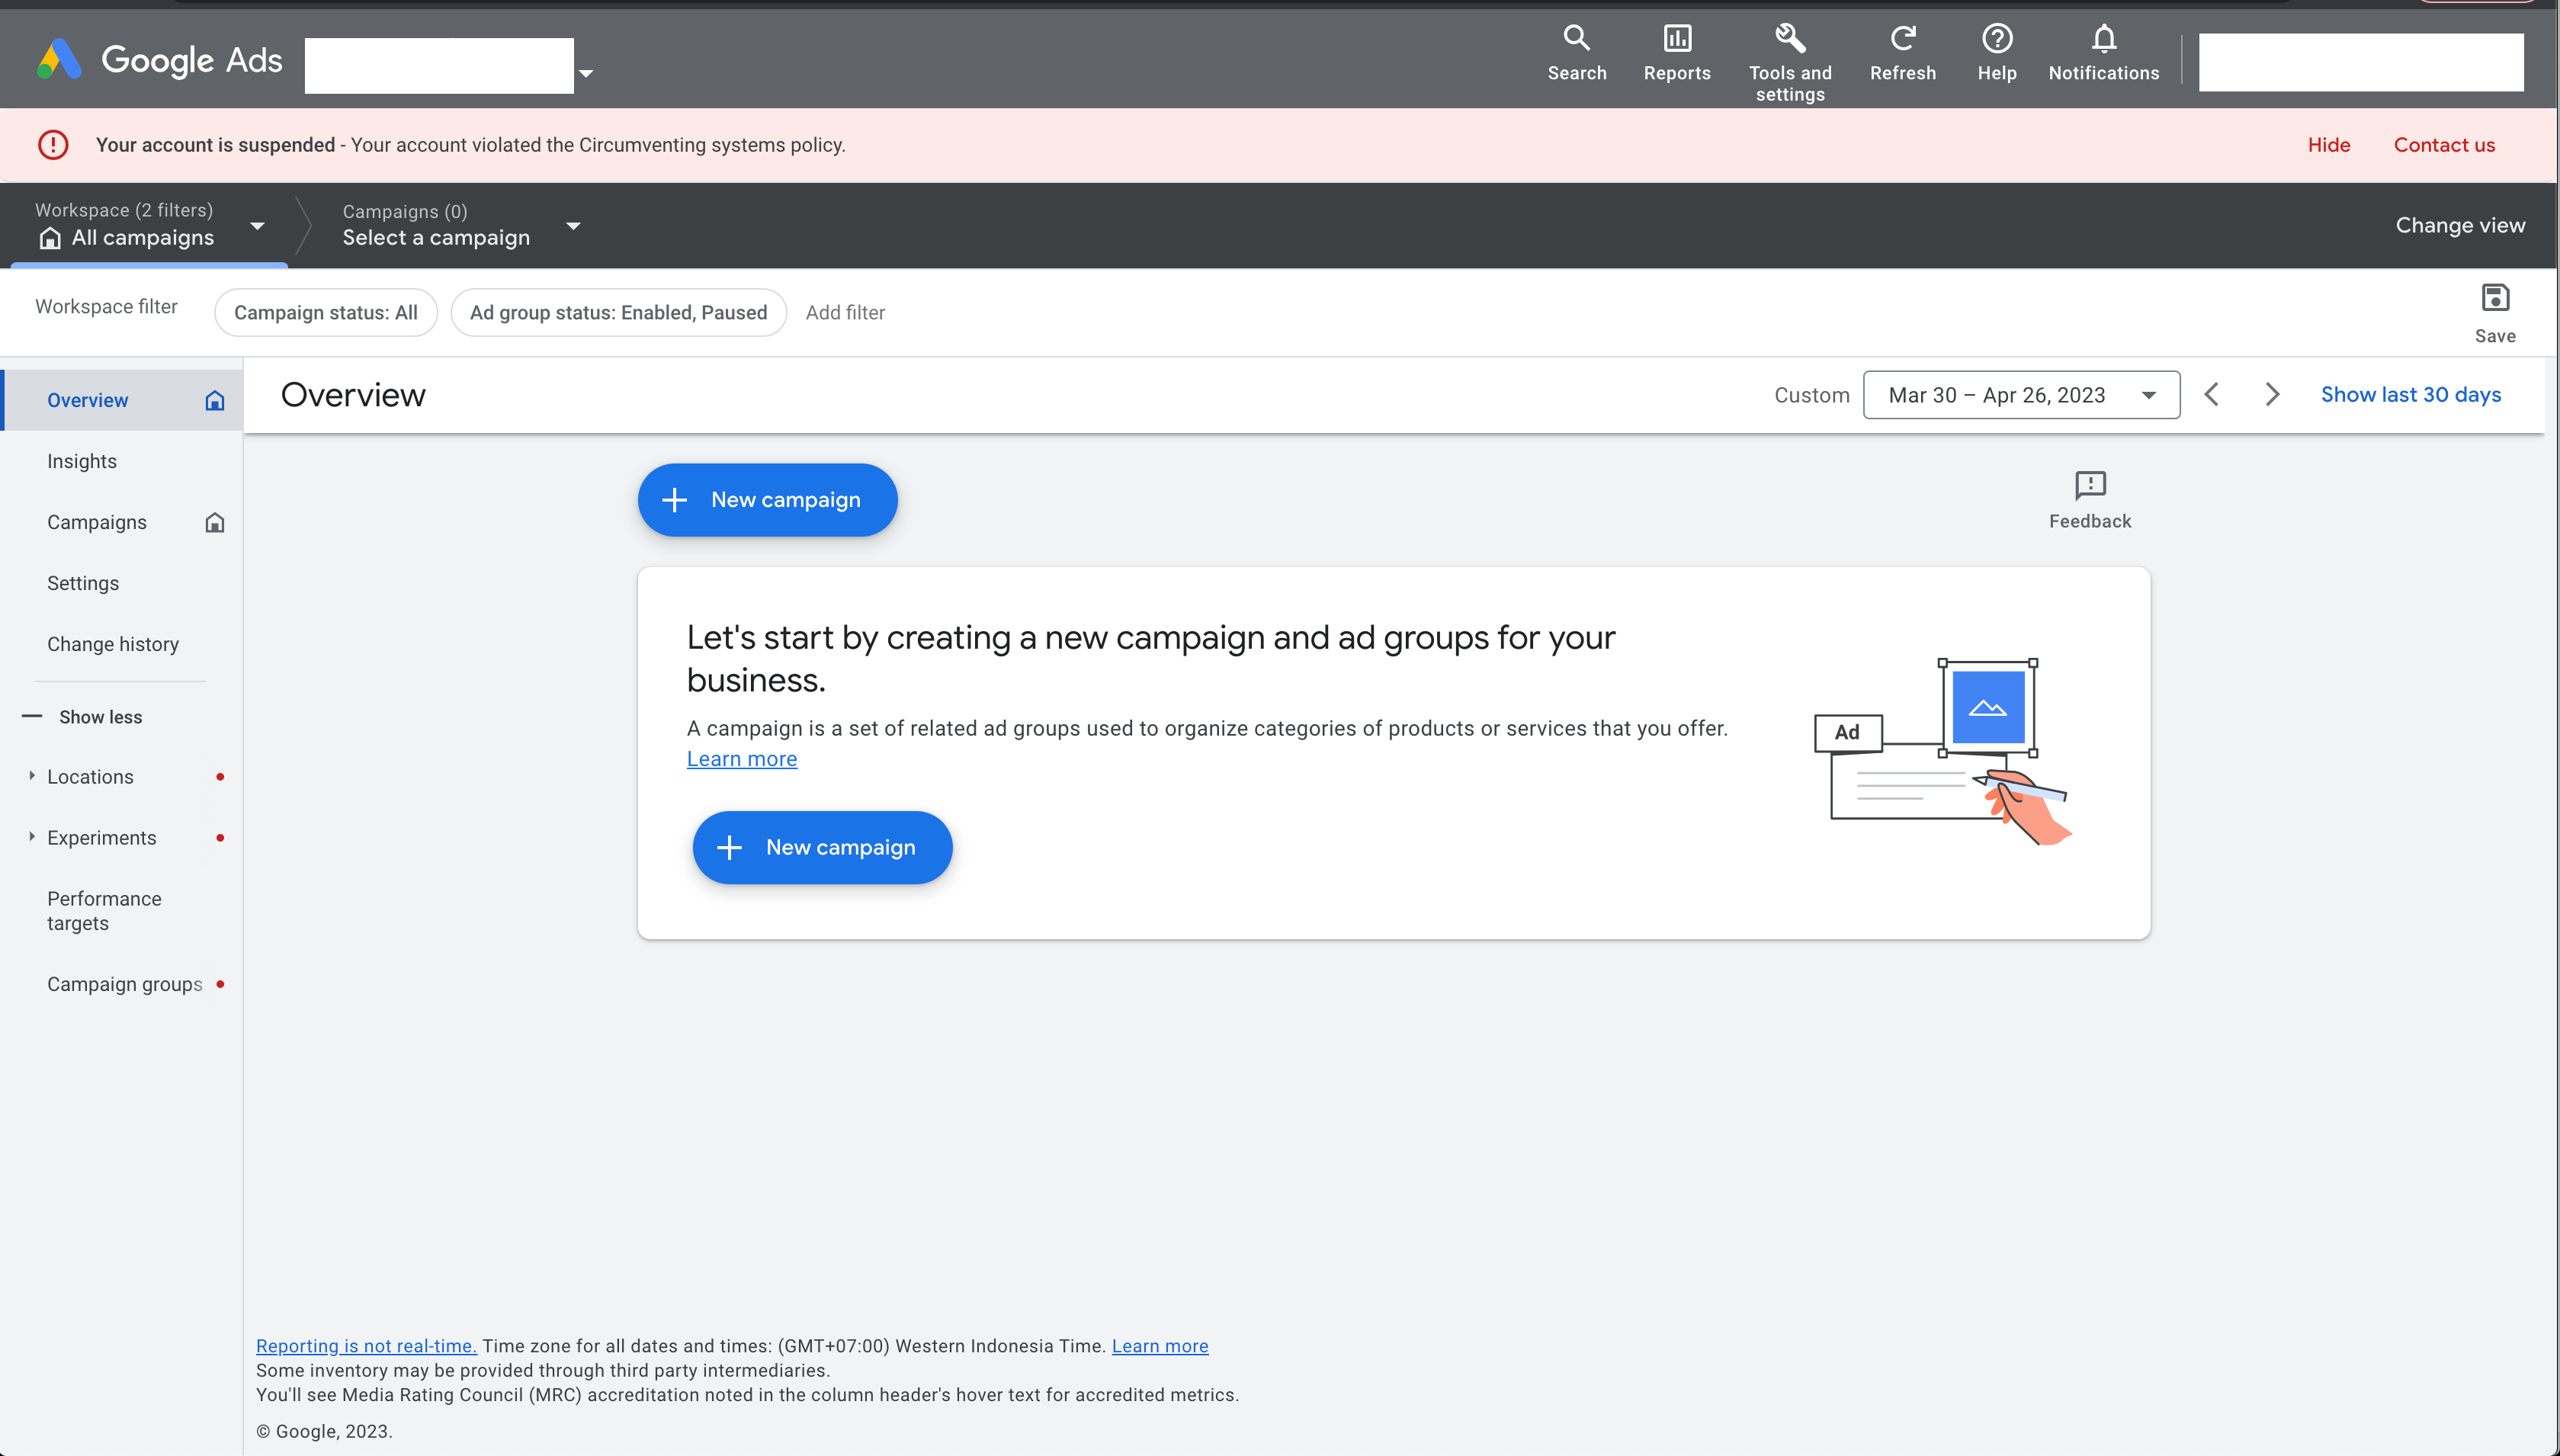Open the date range dropdown
The image size is (2560, 1456).
tap(2020, 395)
